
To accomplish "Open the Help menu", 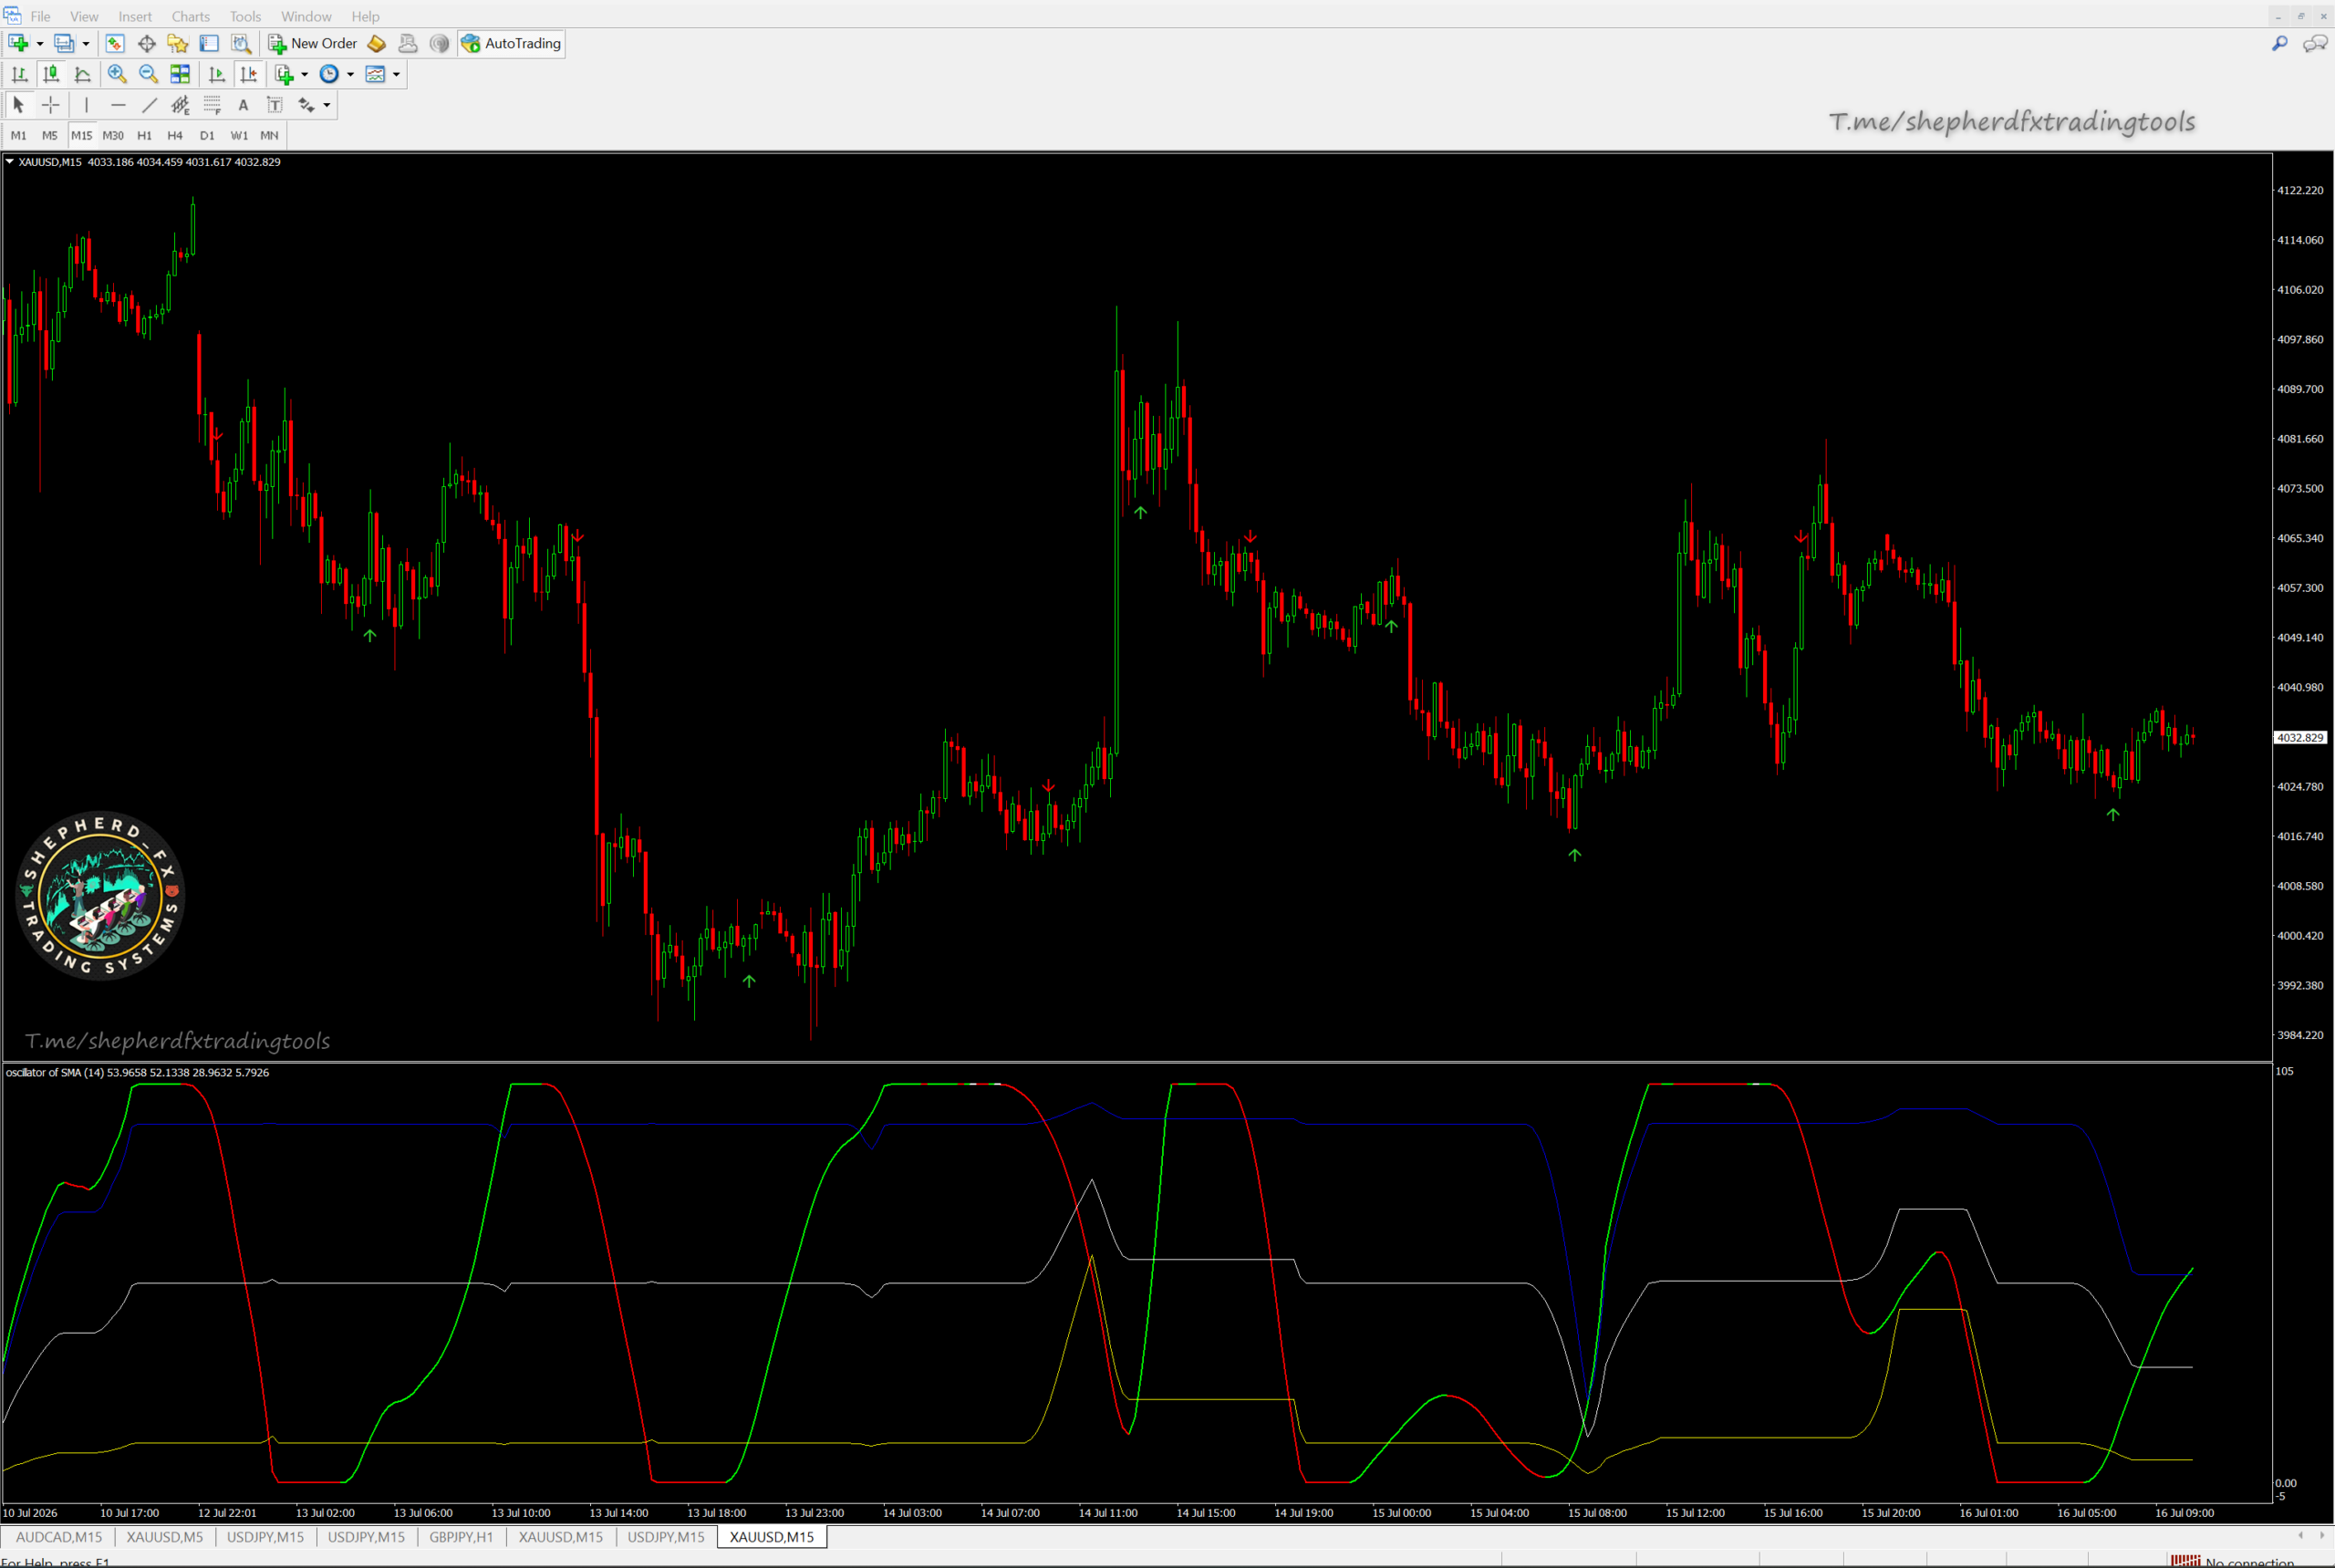I will click(x=365, y=16).
